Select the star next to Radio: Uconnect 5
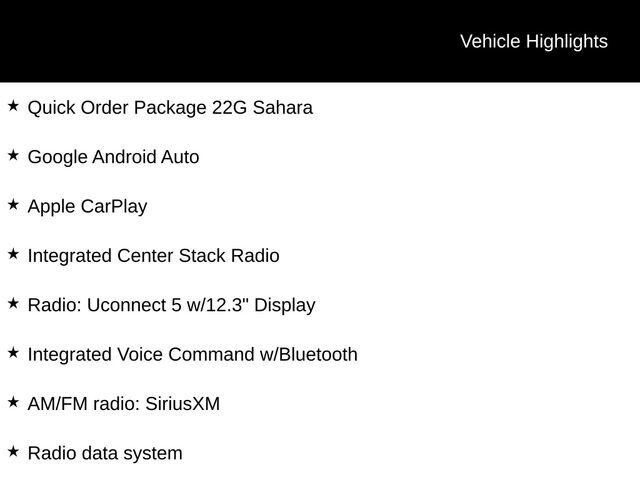 13,304
